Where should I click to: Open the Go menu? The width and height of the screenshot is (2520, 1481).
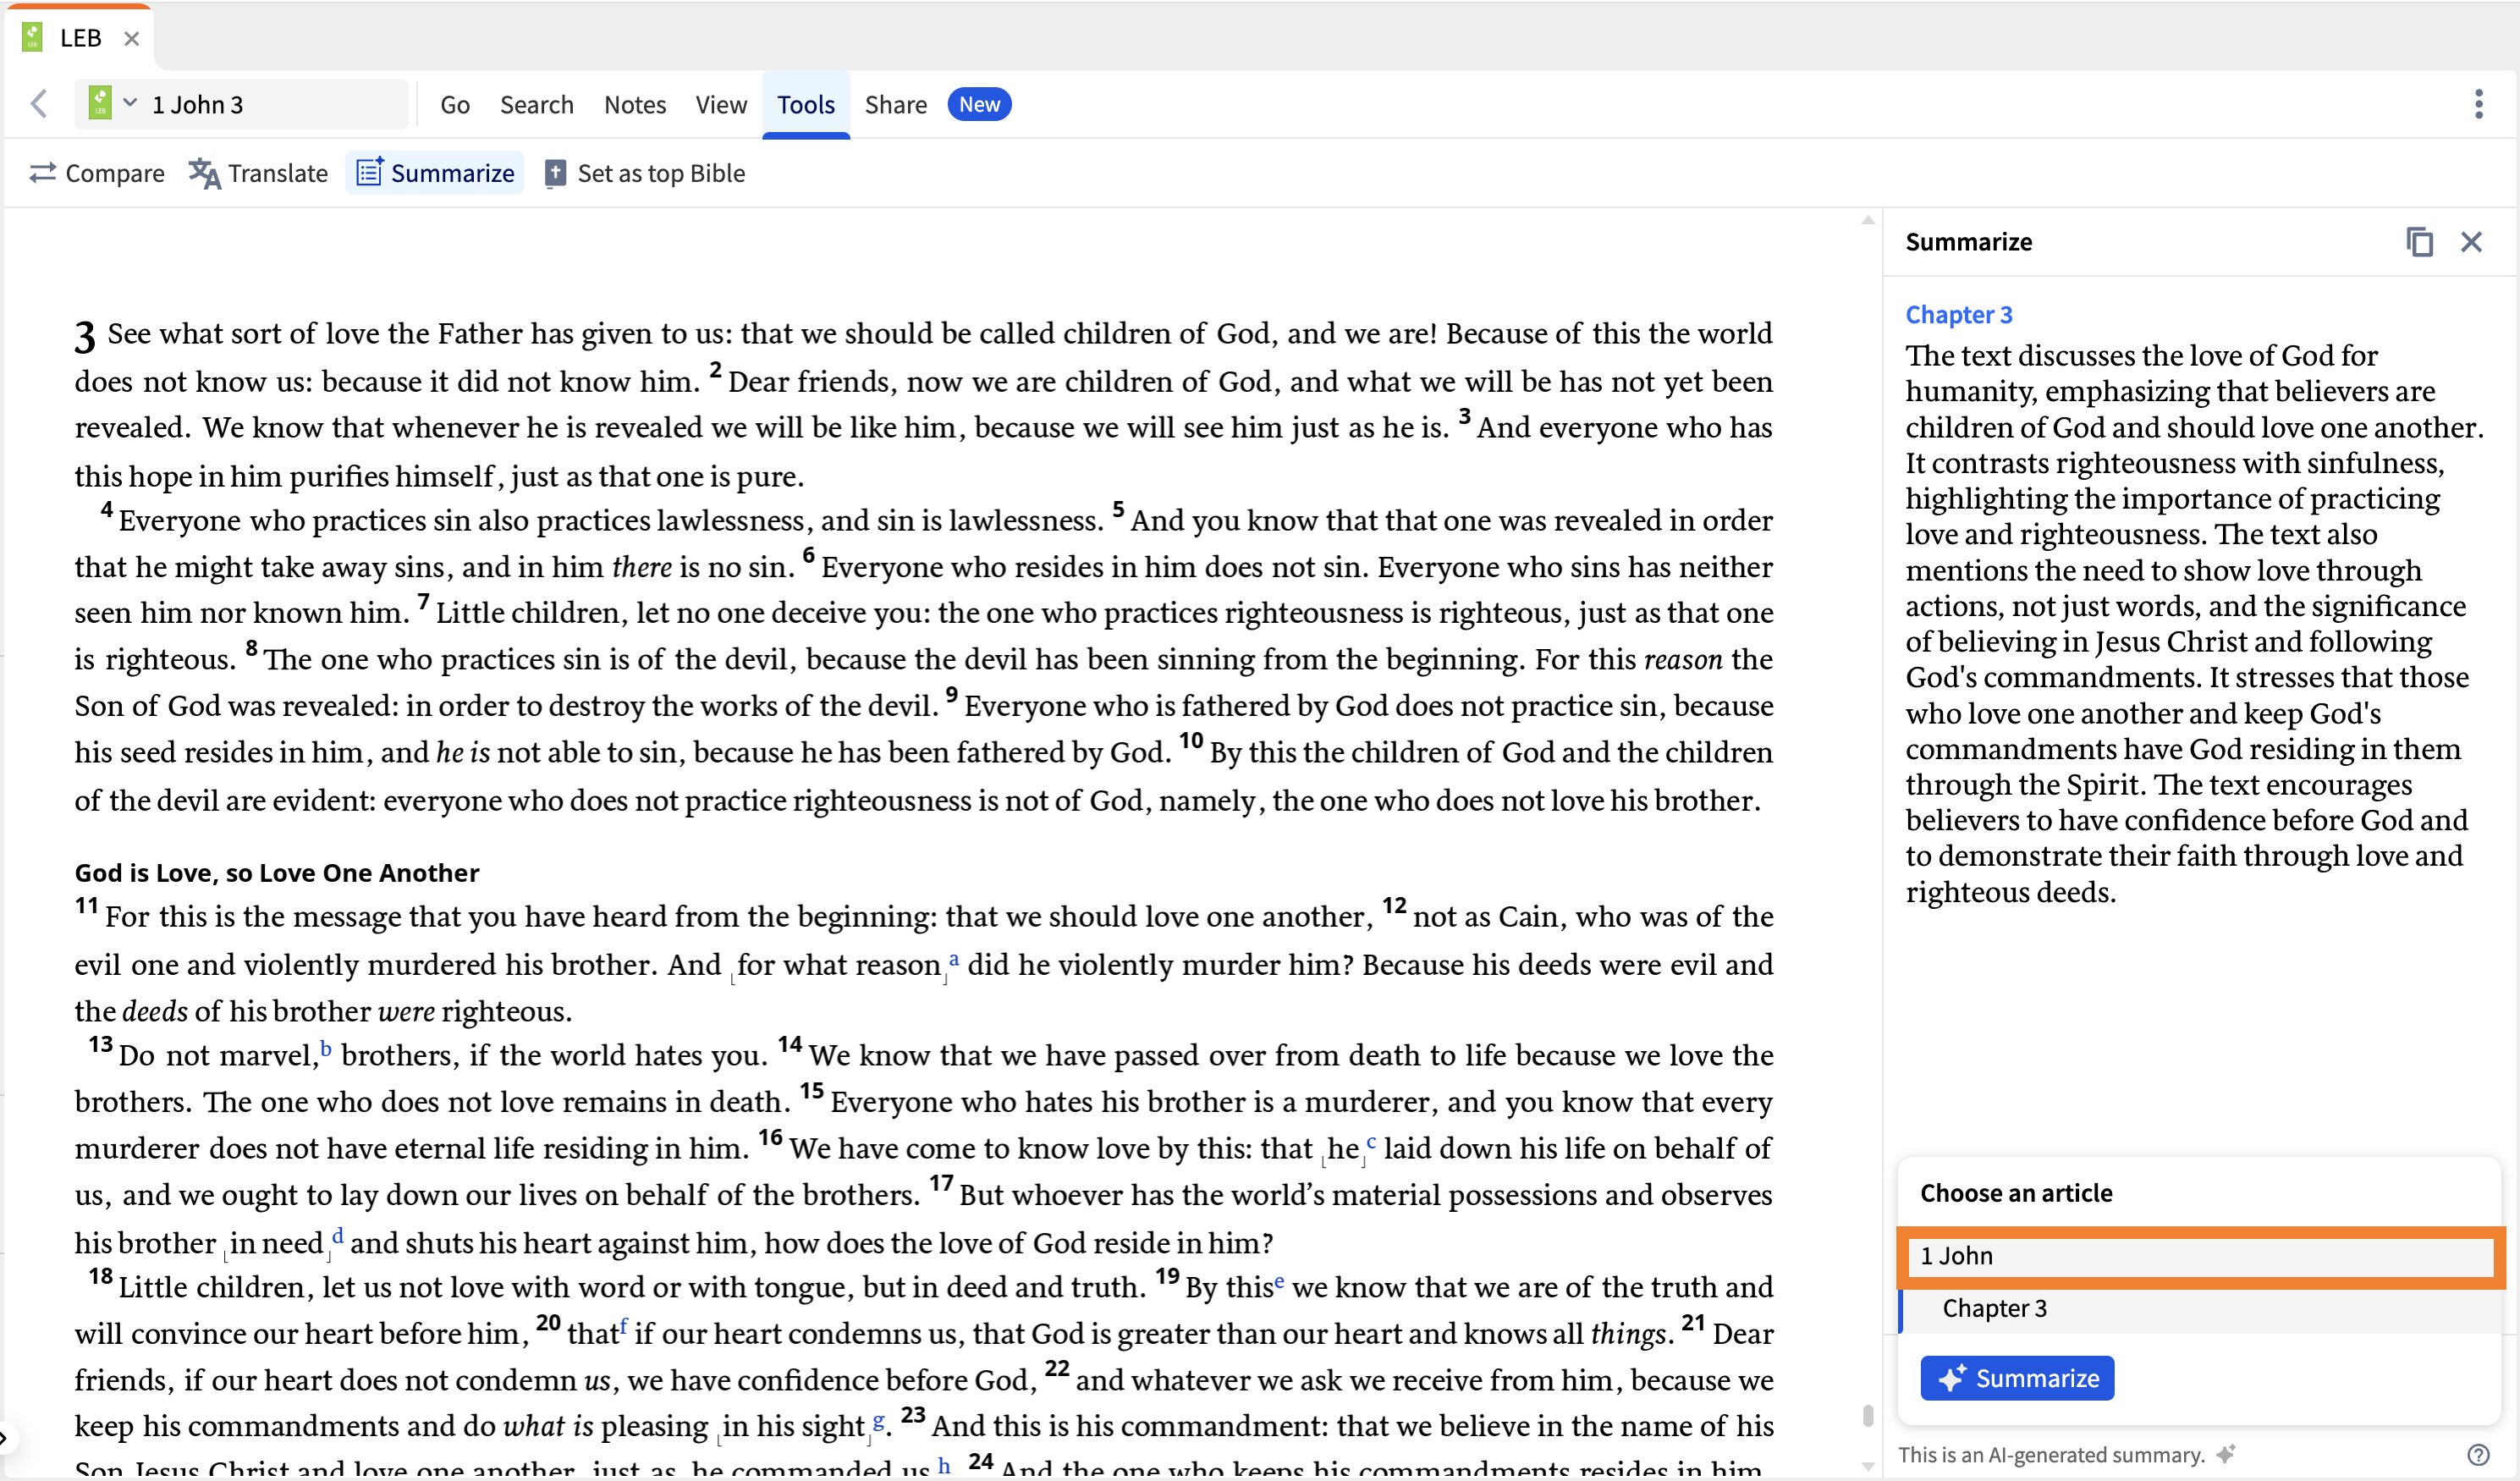(455, 105)
